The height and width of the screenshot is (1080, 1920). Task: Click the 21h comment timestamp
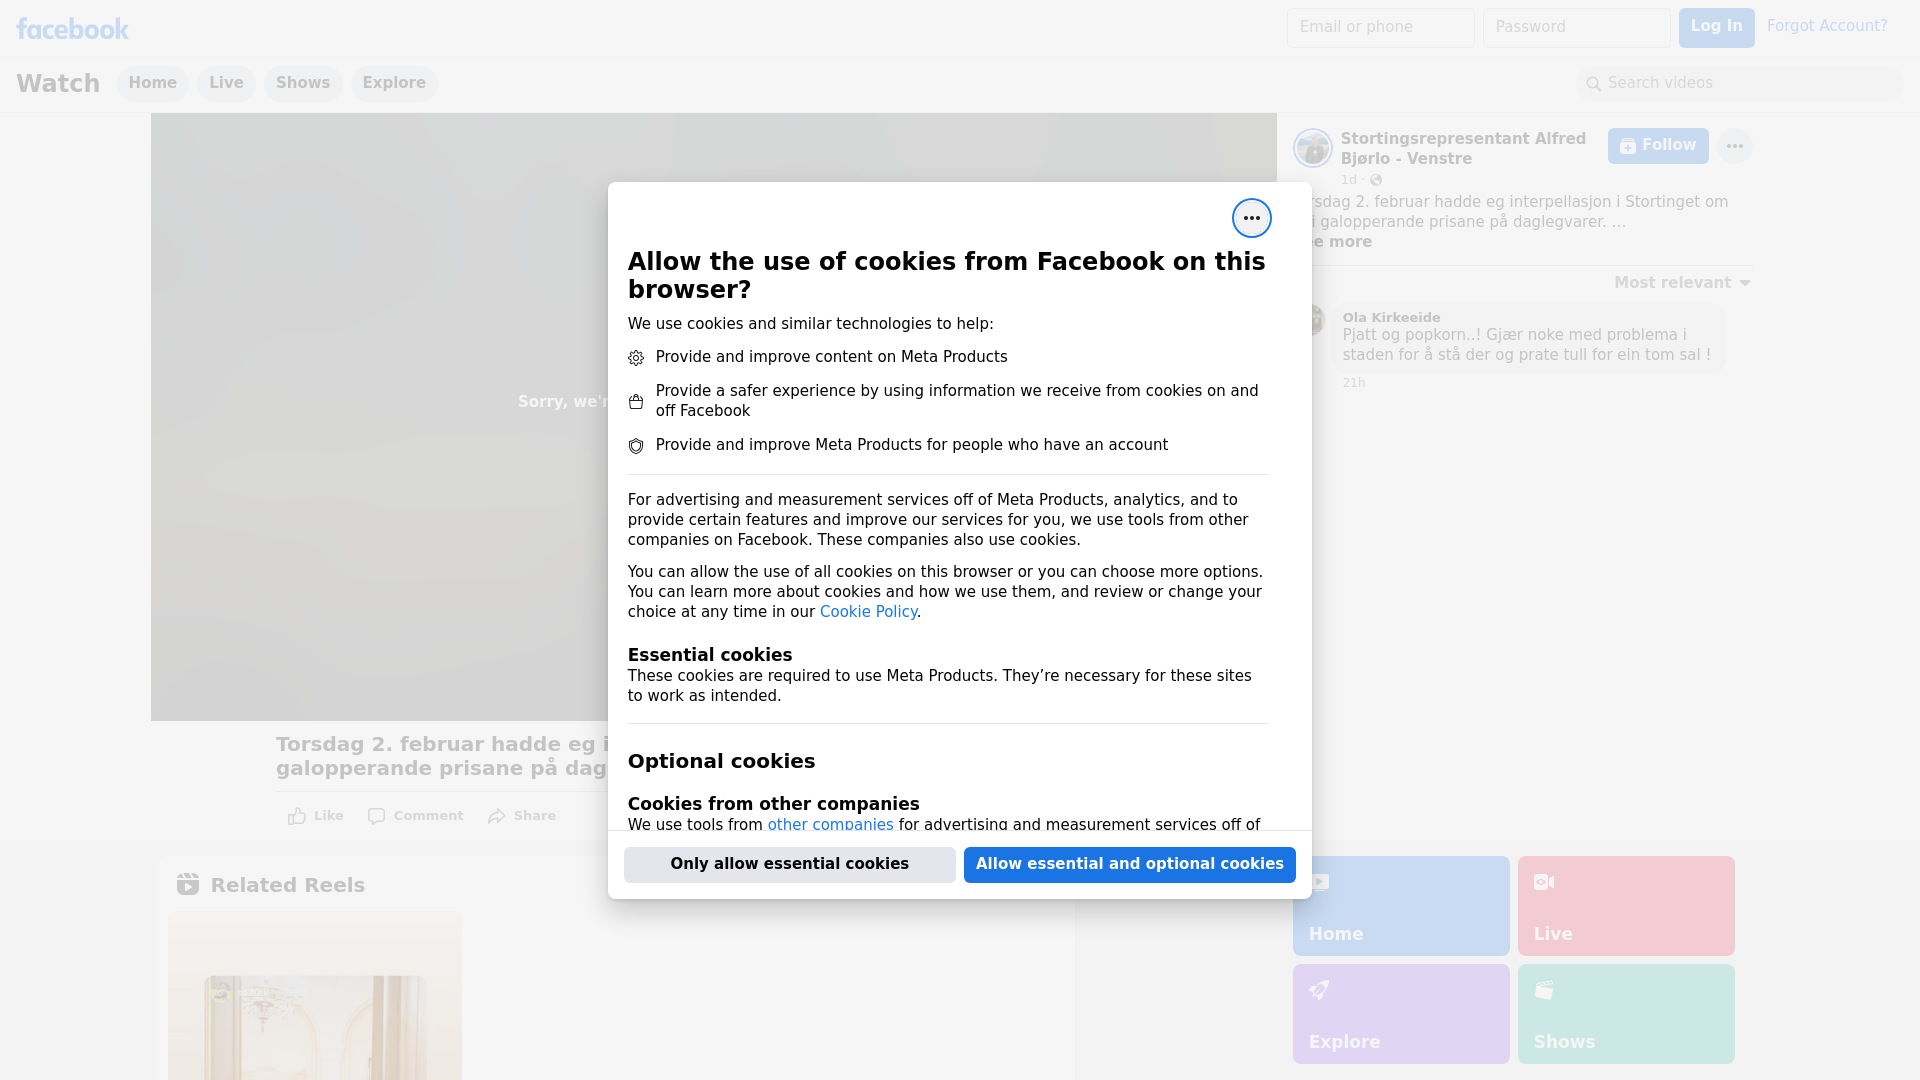[x=1354, y=383]
